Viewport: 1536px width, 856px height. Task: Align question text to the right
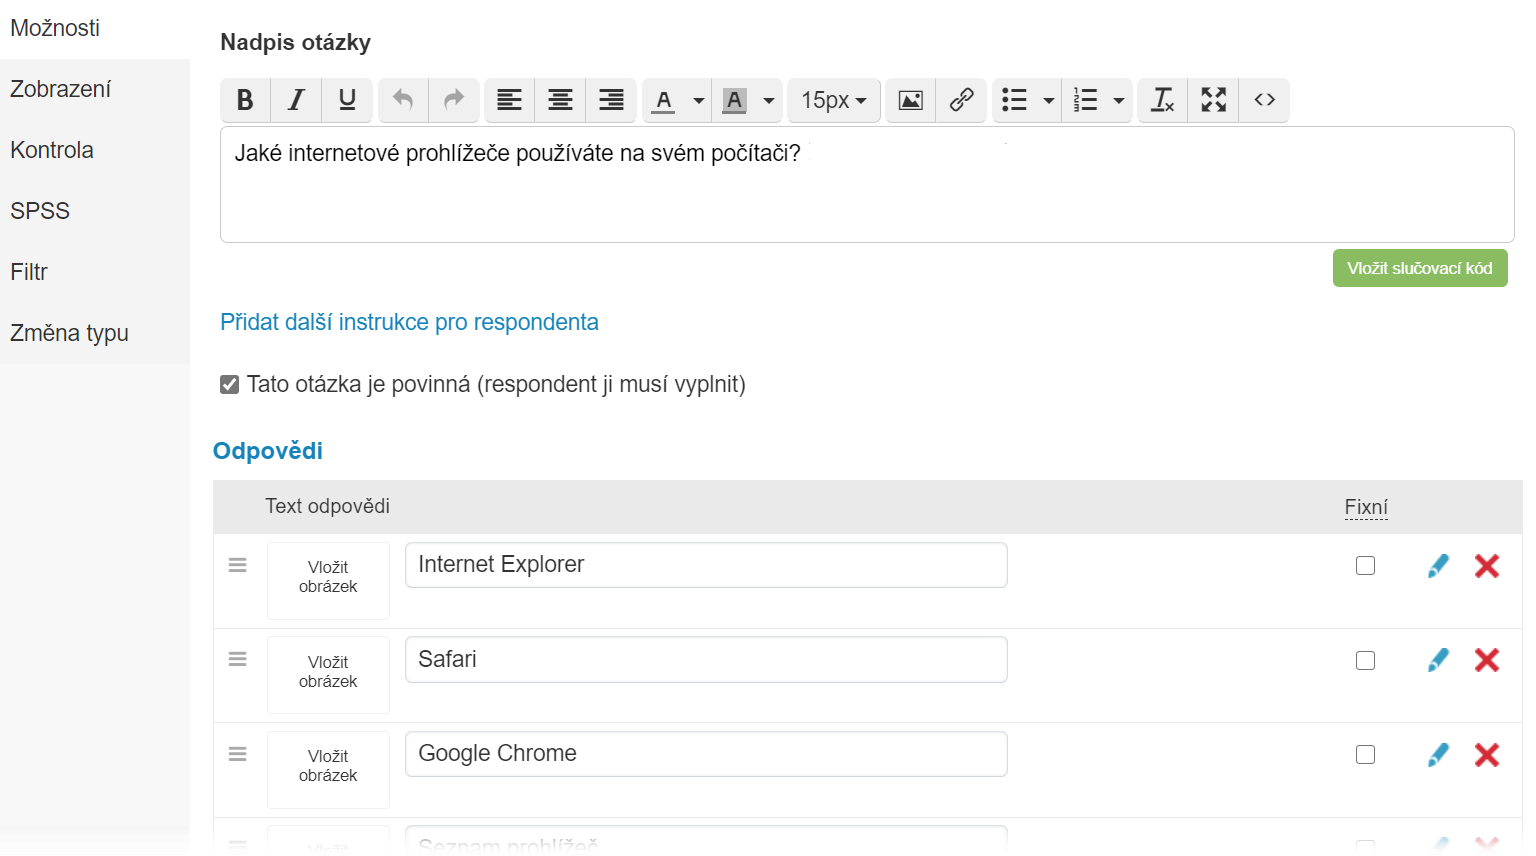[611, 100]
